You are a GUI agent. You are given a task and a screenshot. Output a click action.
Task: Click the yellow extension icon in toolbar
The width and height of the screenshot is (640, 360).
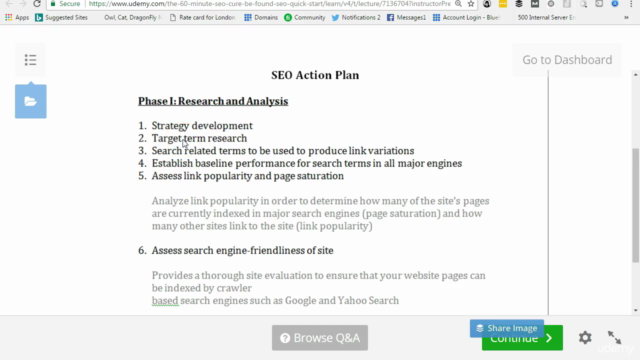[503, 4]
